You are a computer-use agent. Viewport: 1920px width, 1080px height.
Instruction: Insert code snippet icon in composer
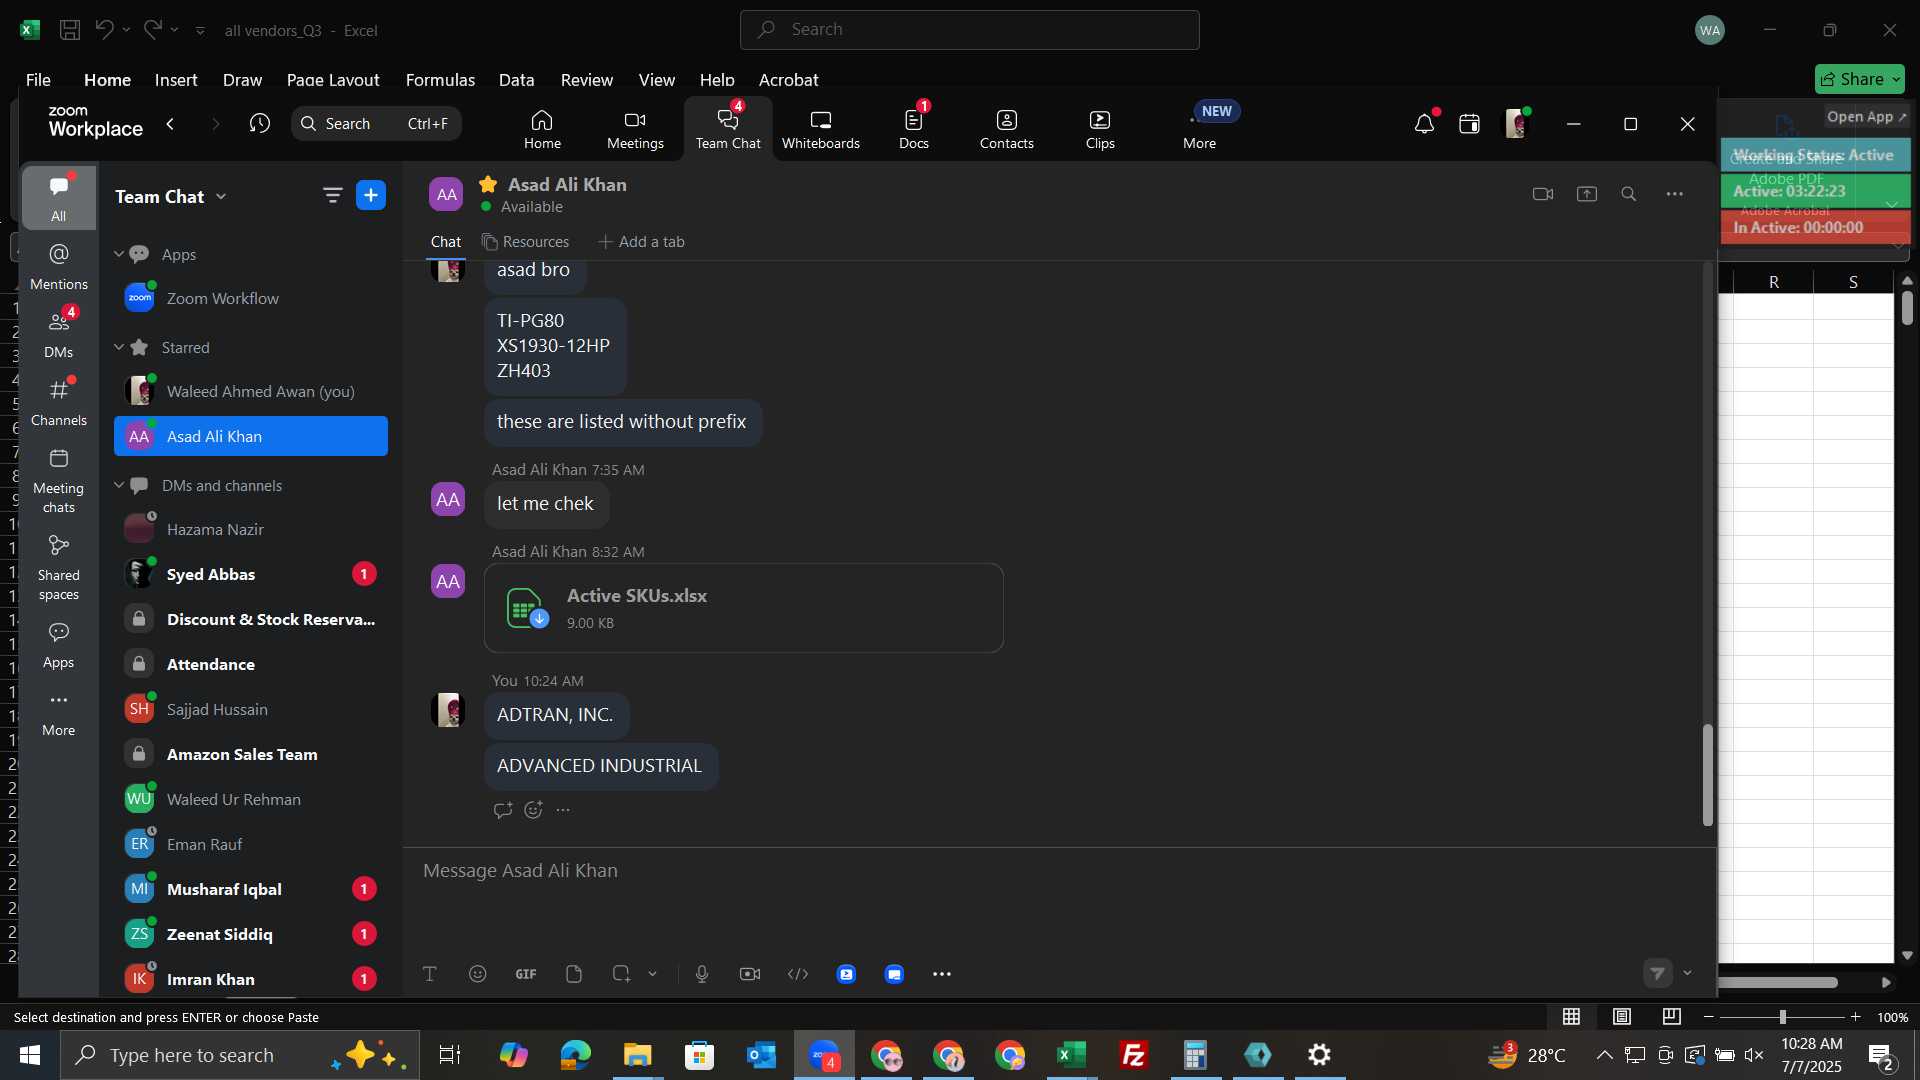pyautogui.click(x=798, y=974)
